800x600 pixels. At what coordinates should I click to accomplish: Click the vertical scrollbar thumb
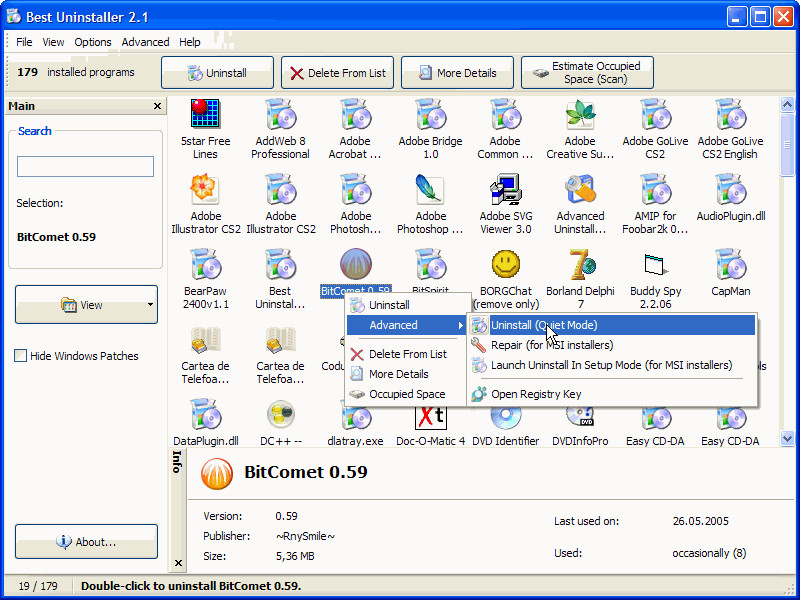(787, 145)
